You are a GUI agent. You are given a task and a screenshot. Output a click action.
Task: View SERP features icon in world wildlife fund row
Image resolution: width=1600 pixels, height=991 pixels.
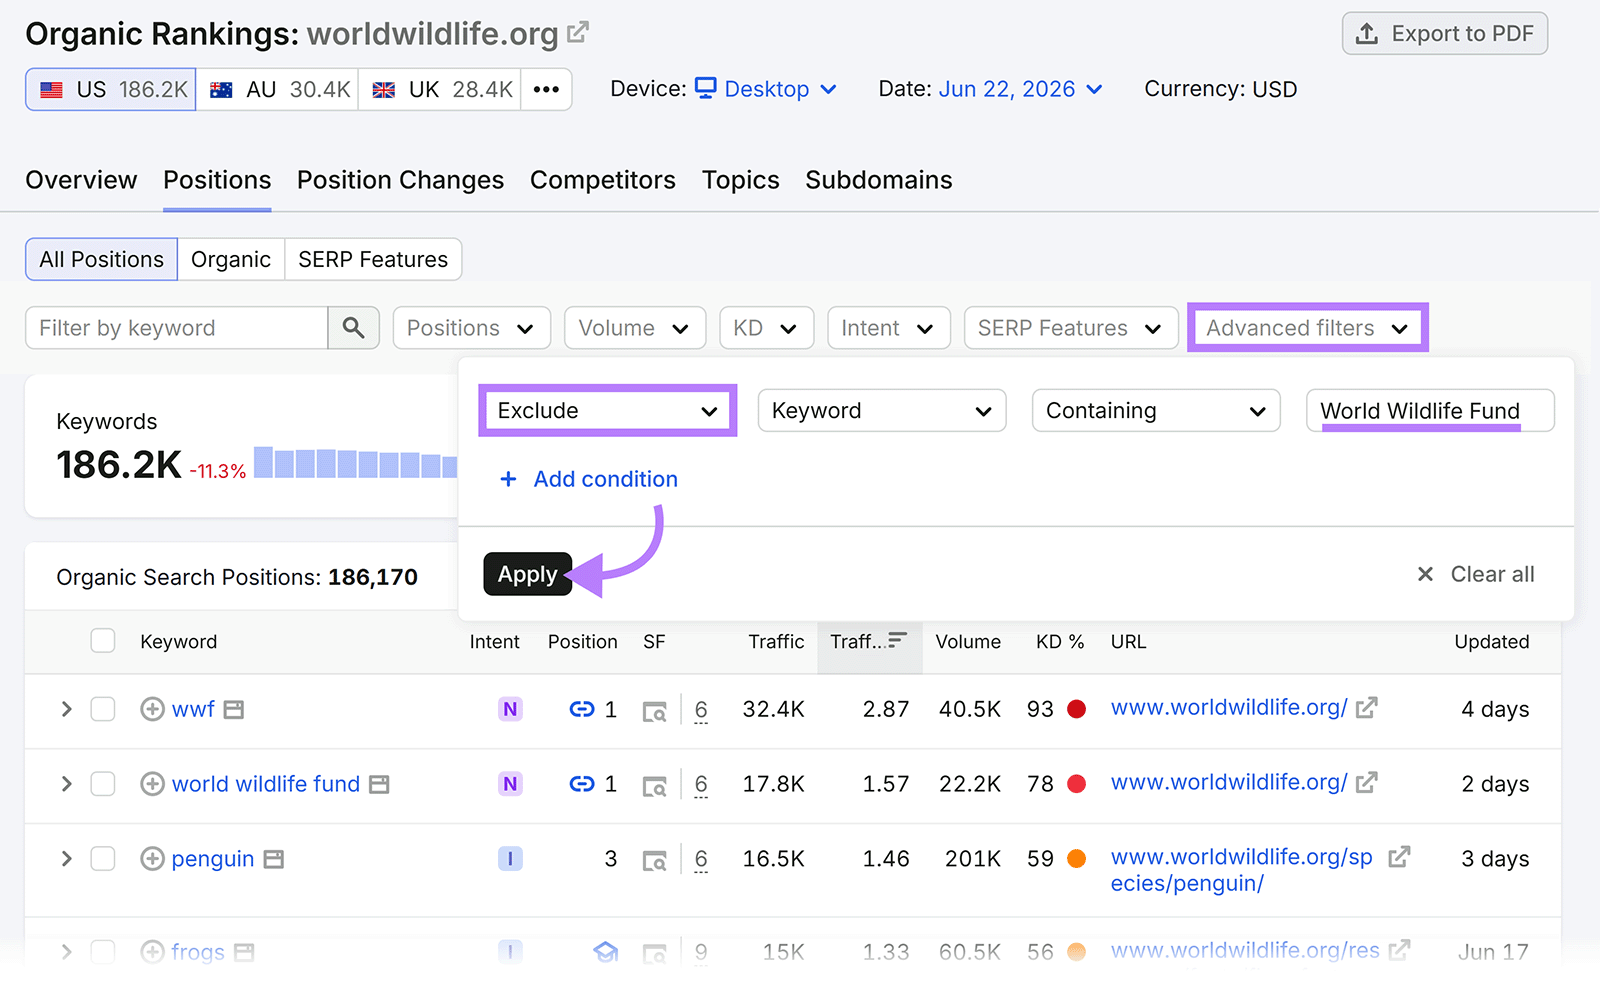click(654, 786)
